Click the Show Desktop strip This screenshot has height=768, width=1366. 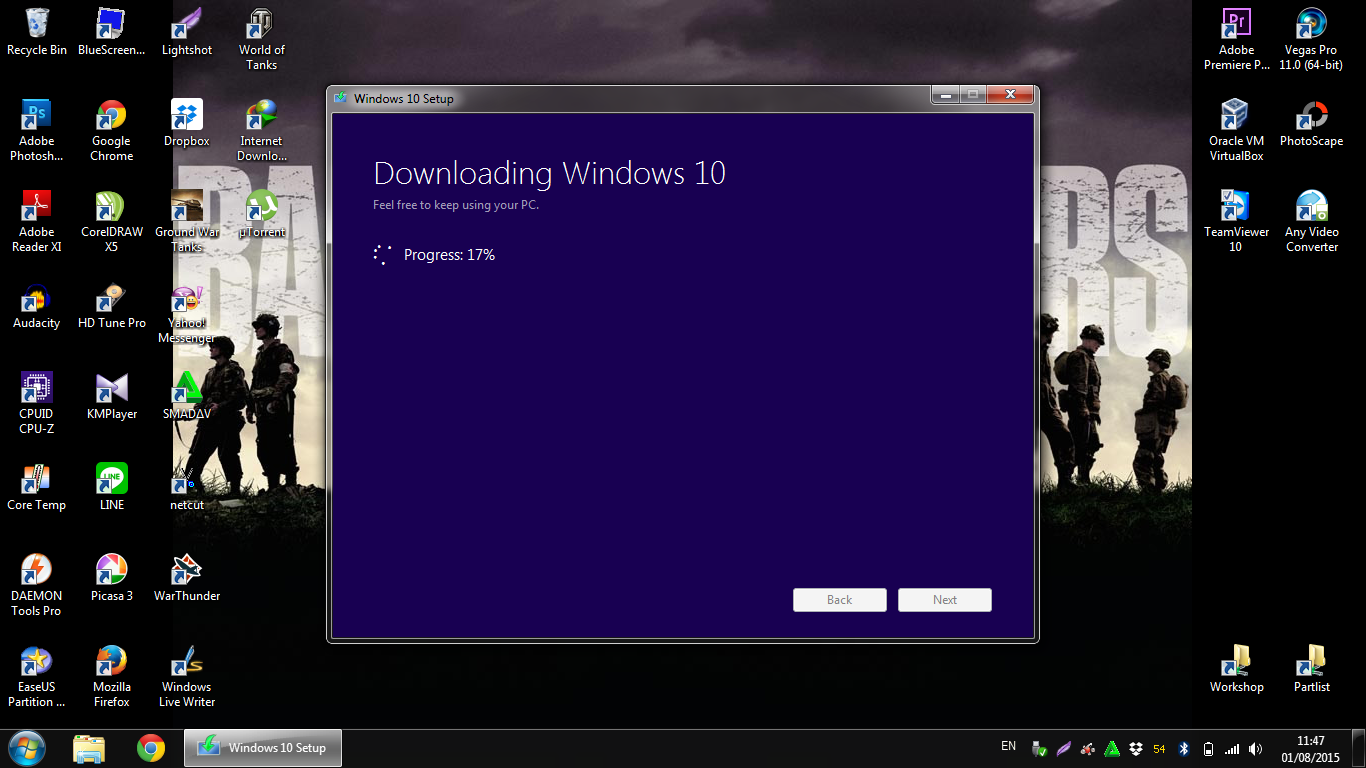(1358, 749)
